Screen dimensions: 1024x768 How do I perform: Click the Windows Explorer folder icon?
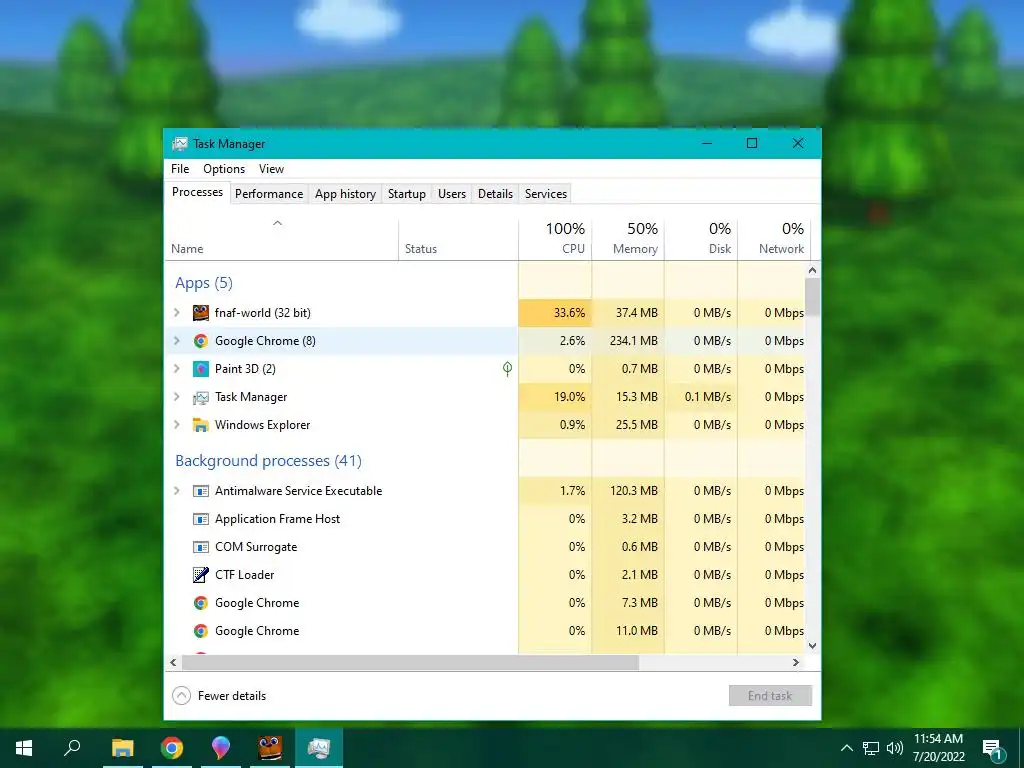click(200, 425)
